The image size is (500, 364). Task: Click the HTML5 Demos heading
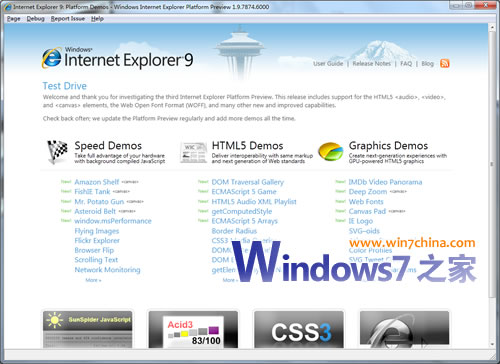pyautogui.click(x=247, y=146)
